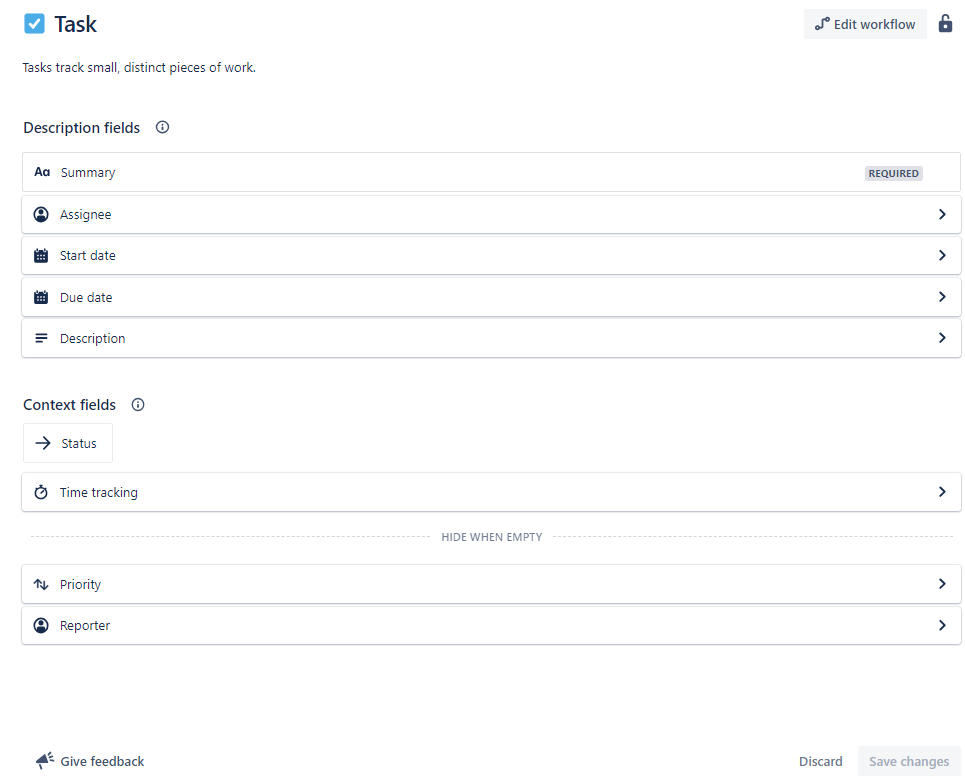
Task: Open the Give feedback link
Action: click(x=91, y=761)
